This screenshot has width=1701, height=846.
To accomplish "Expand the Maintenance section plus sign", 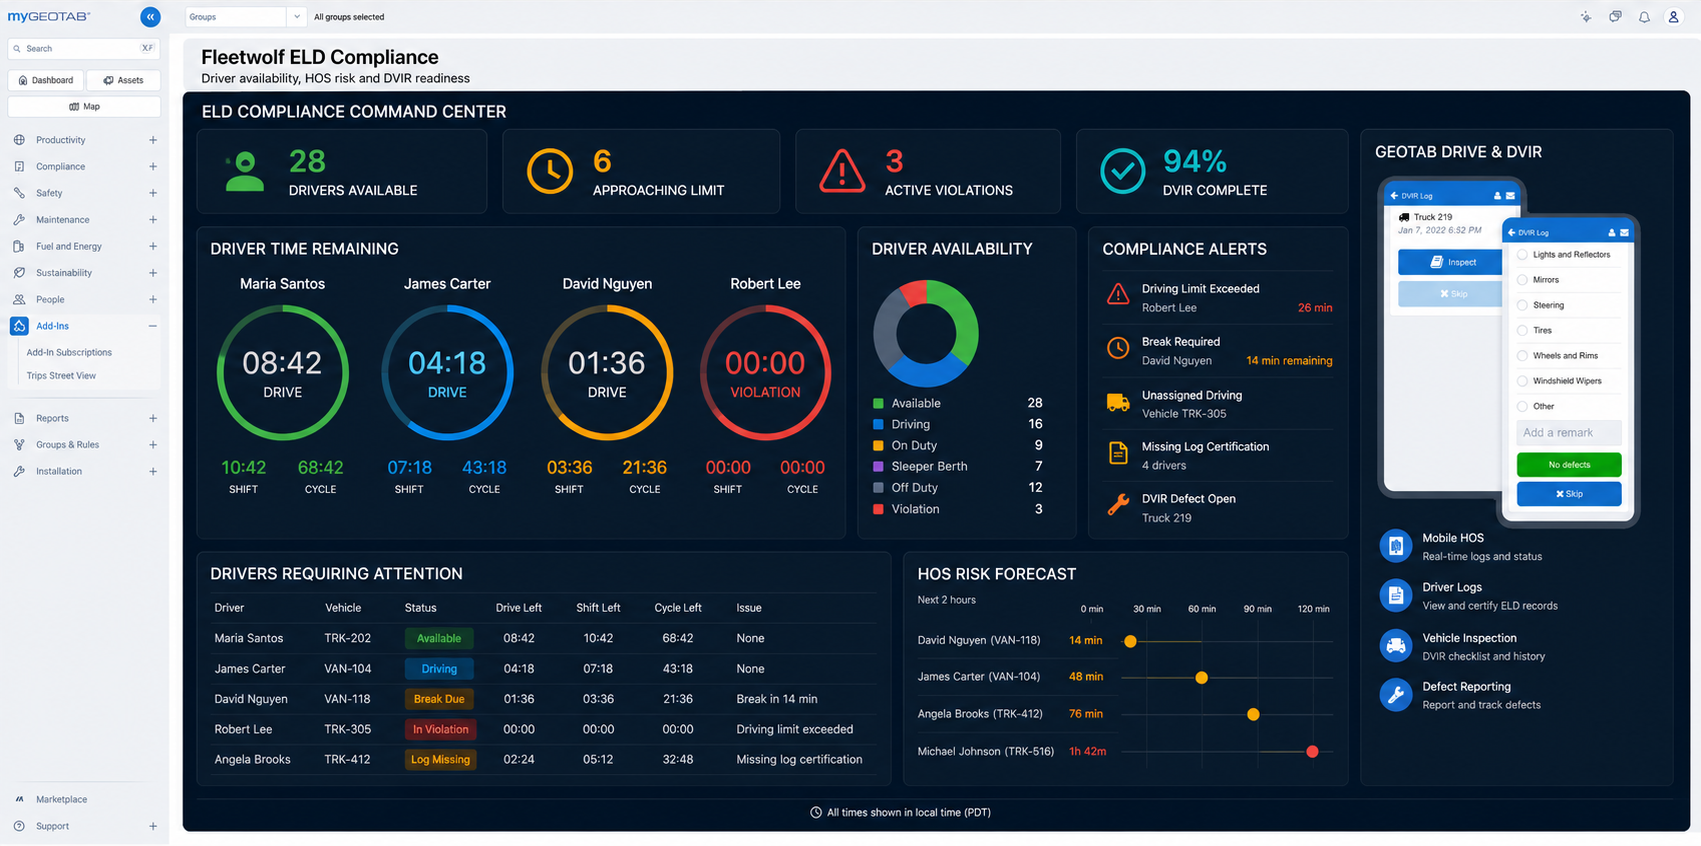I will click(153, 219).
